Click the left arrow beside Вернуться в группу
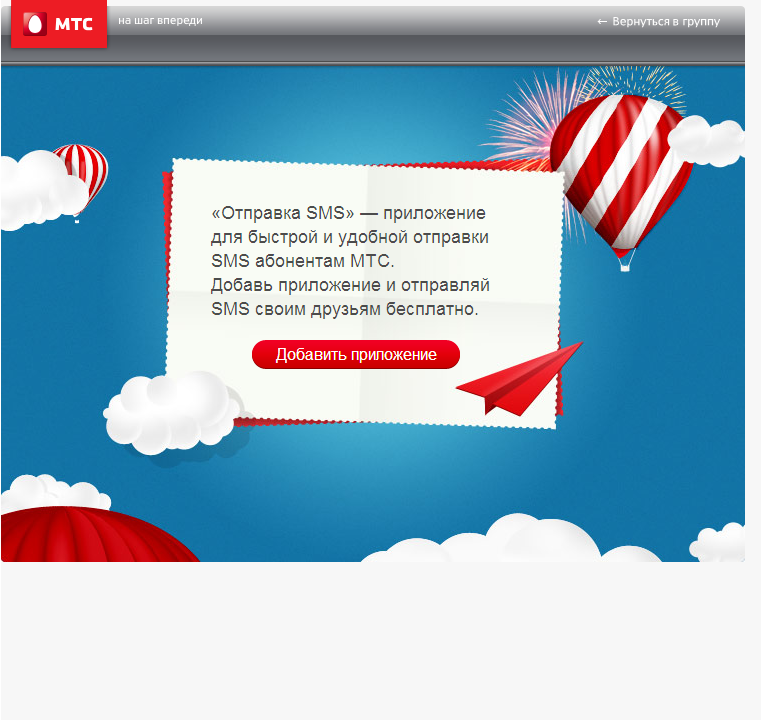The width and height of the screenshot is (762, 721). point(602,21)
